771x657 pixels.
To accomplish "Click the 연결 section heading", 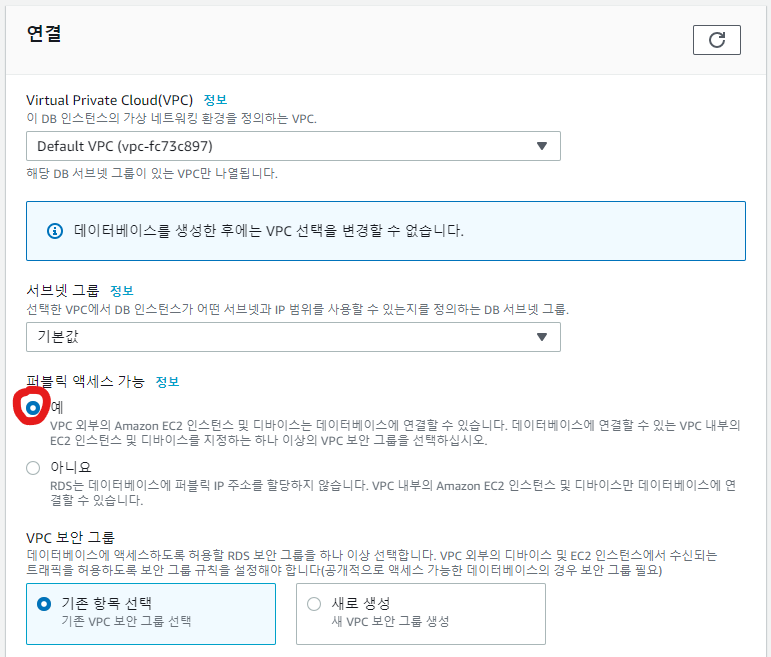I will click(44, 34).
